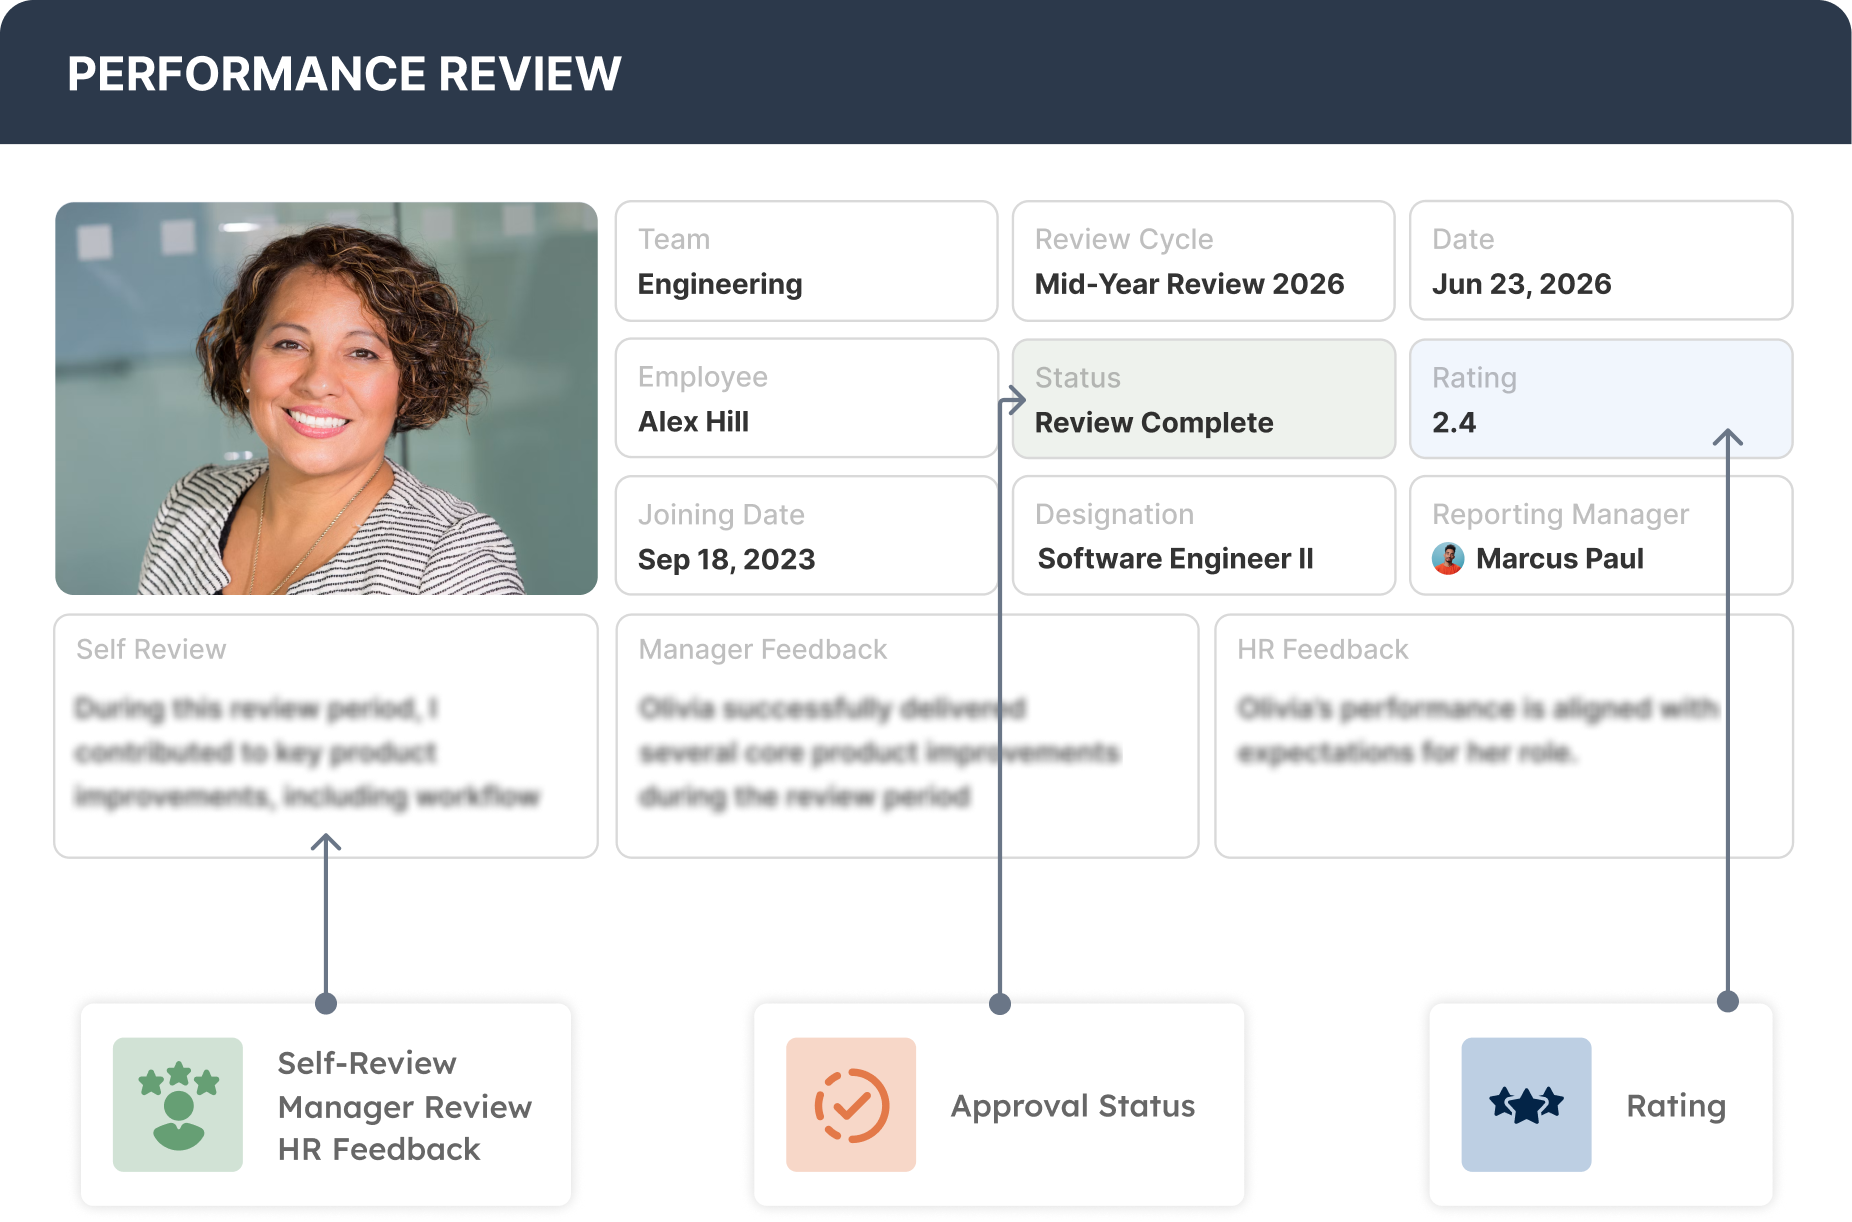Click the Designation Software Engineer II field
This screenshot has height=1222, width=1852.
(x=1203, y=535)
